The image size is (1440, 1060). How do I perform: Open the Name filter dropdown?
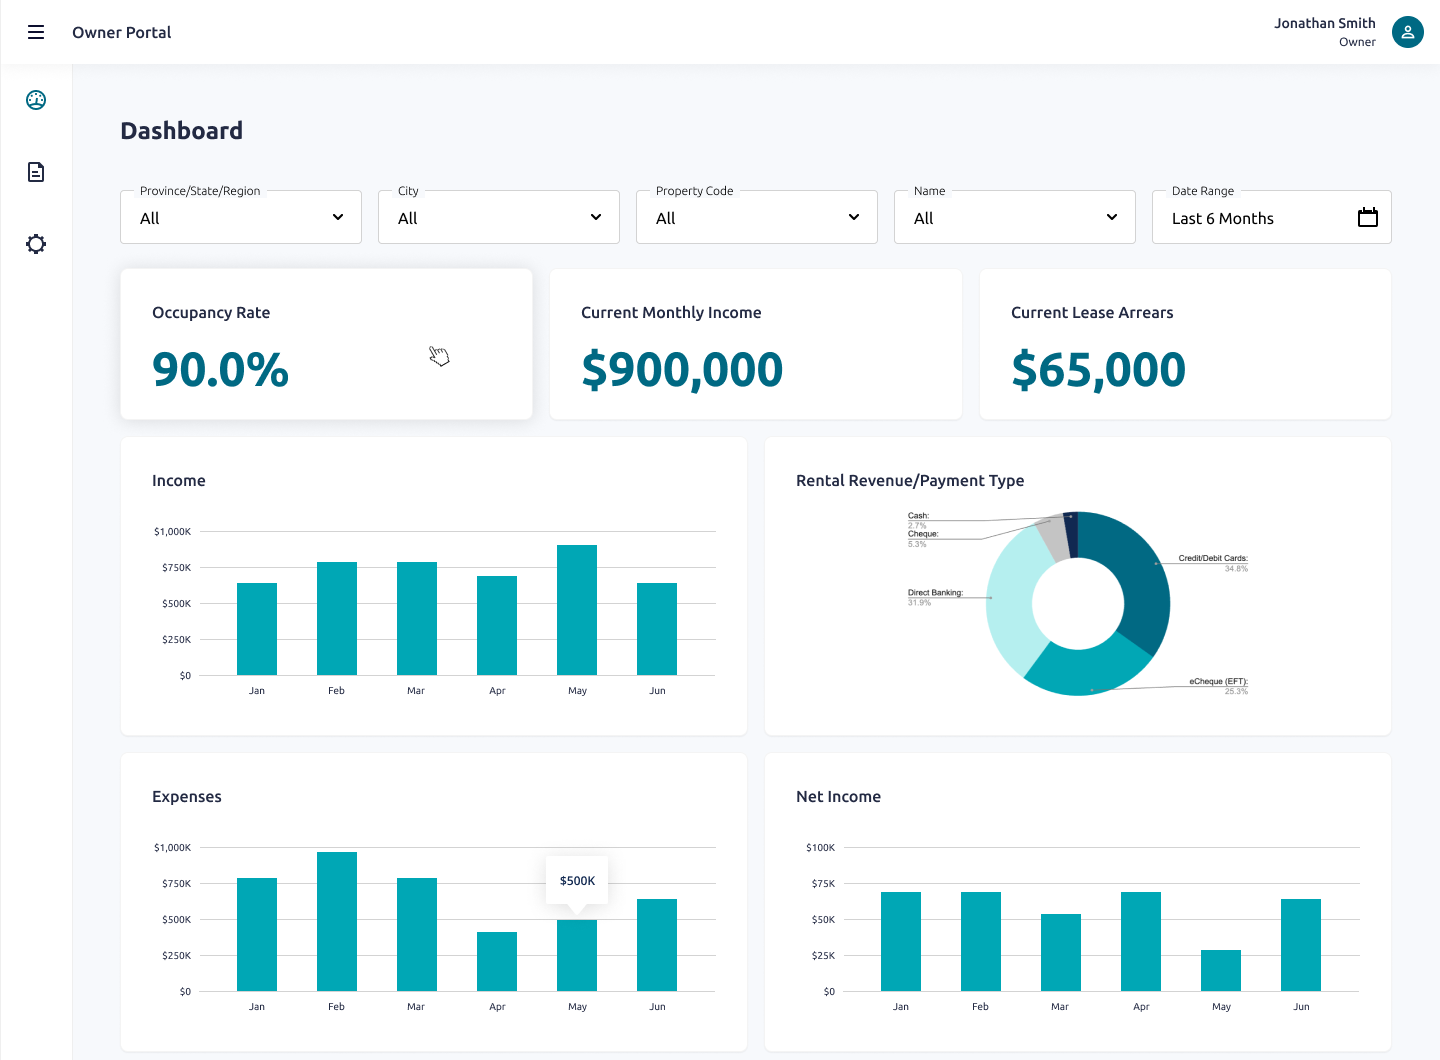(1015, 218)
